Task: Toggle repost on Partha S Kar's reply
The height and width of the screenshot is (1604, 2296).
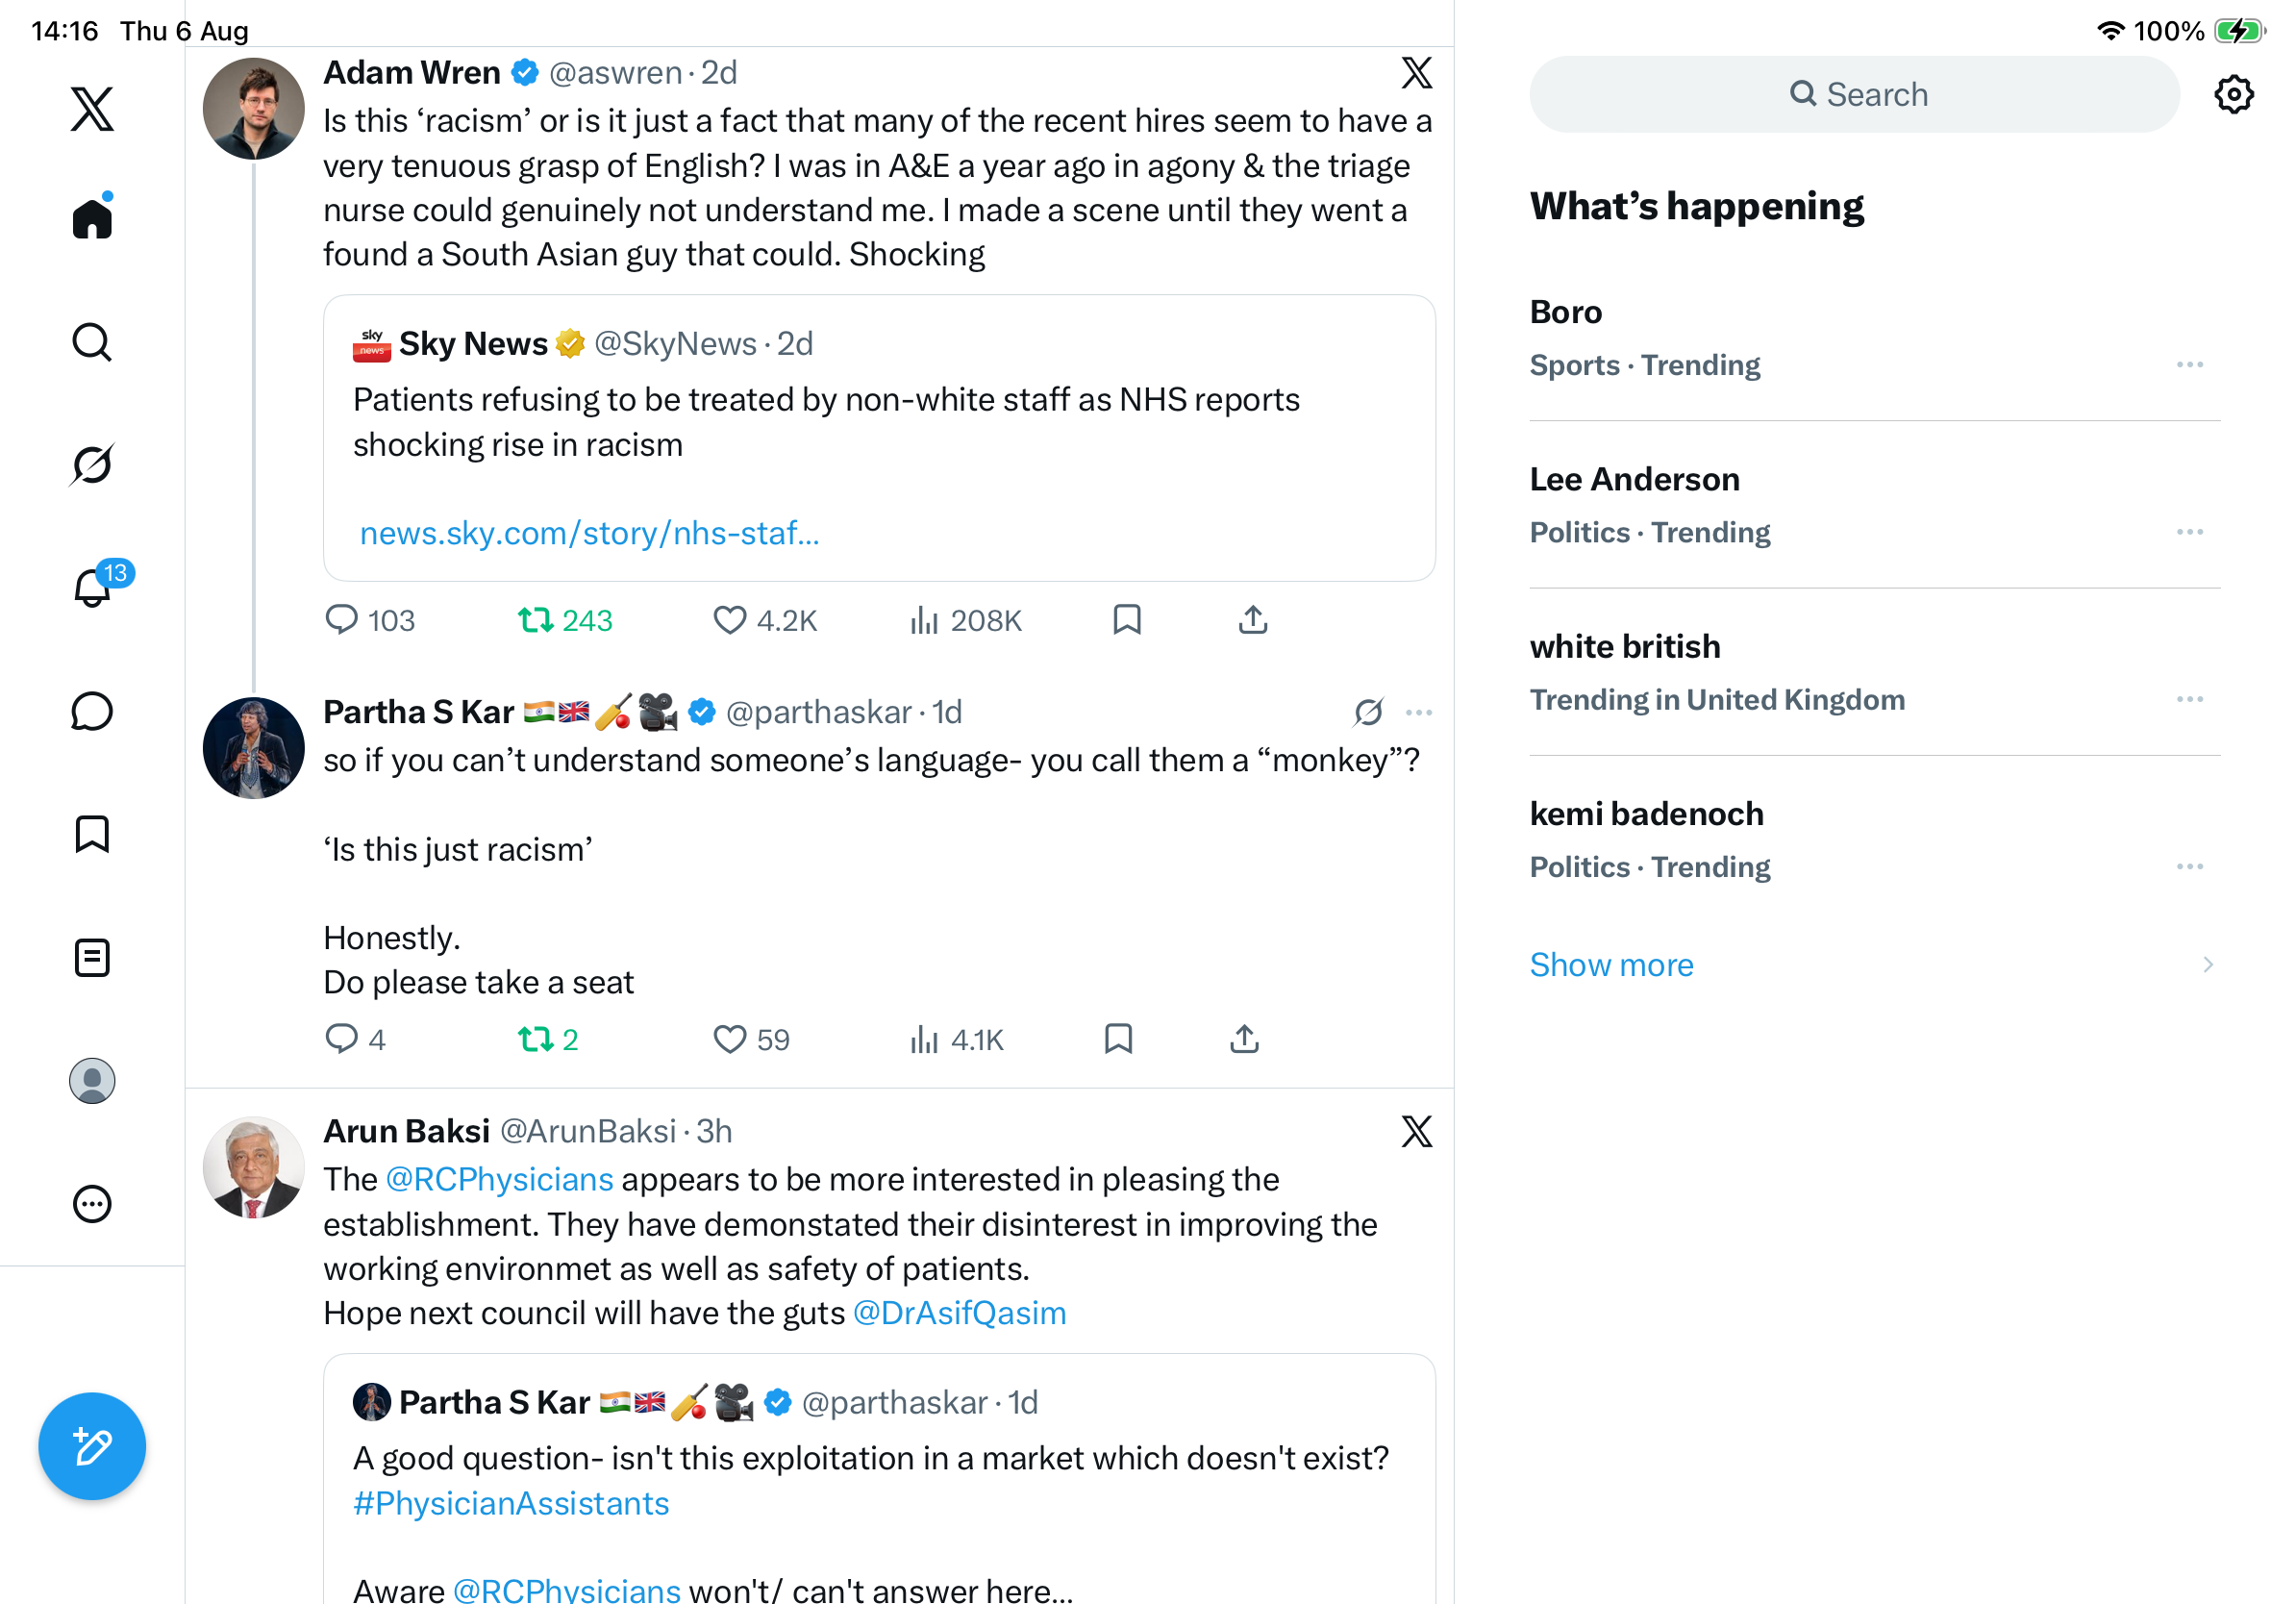Action: 548,1040
